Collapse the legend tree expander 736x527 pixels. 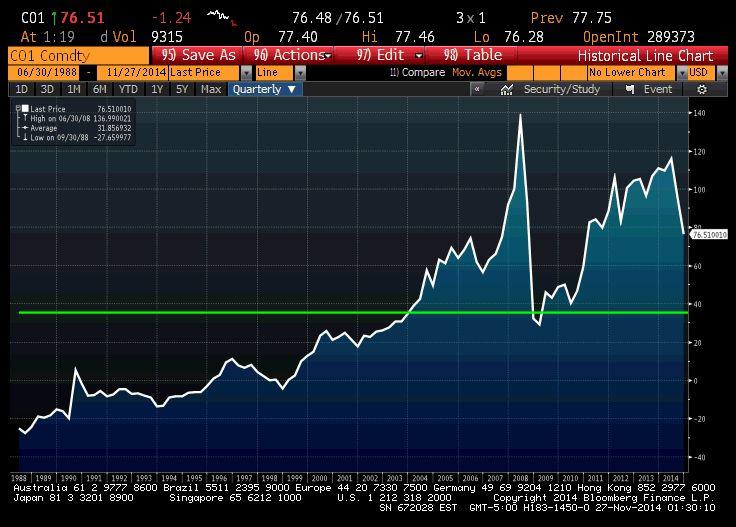(x=18, y=109)
